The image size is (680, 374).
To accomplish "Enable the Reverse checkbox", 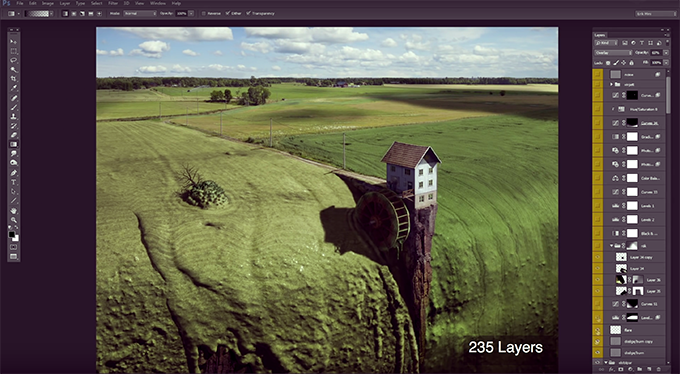I will tap(204, 13).
